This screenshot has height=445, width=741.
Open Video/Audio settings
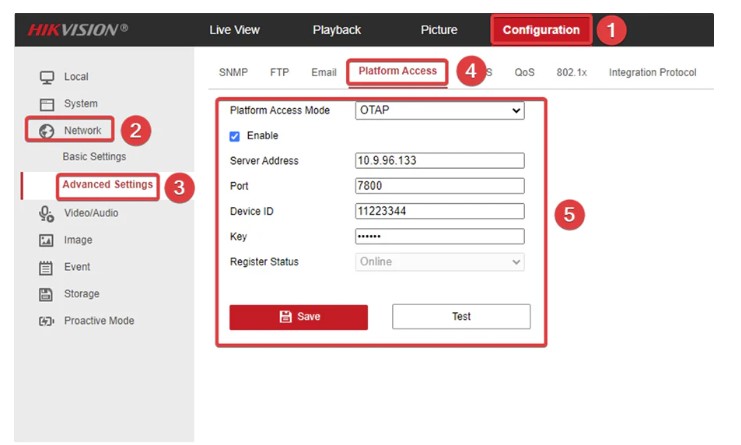pyautogui.click(x=91, y=213)
